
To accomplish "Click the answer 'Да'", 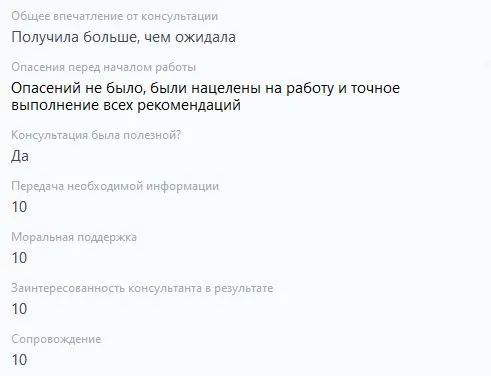I will (20, 156).
